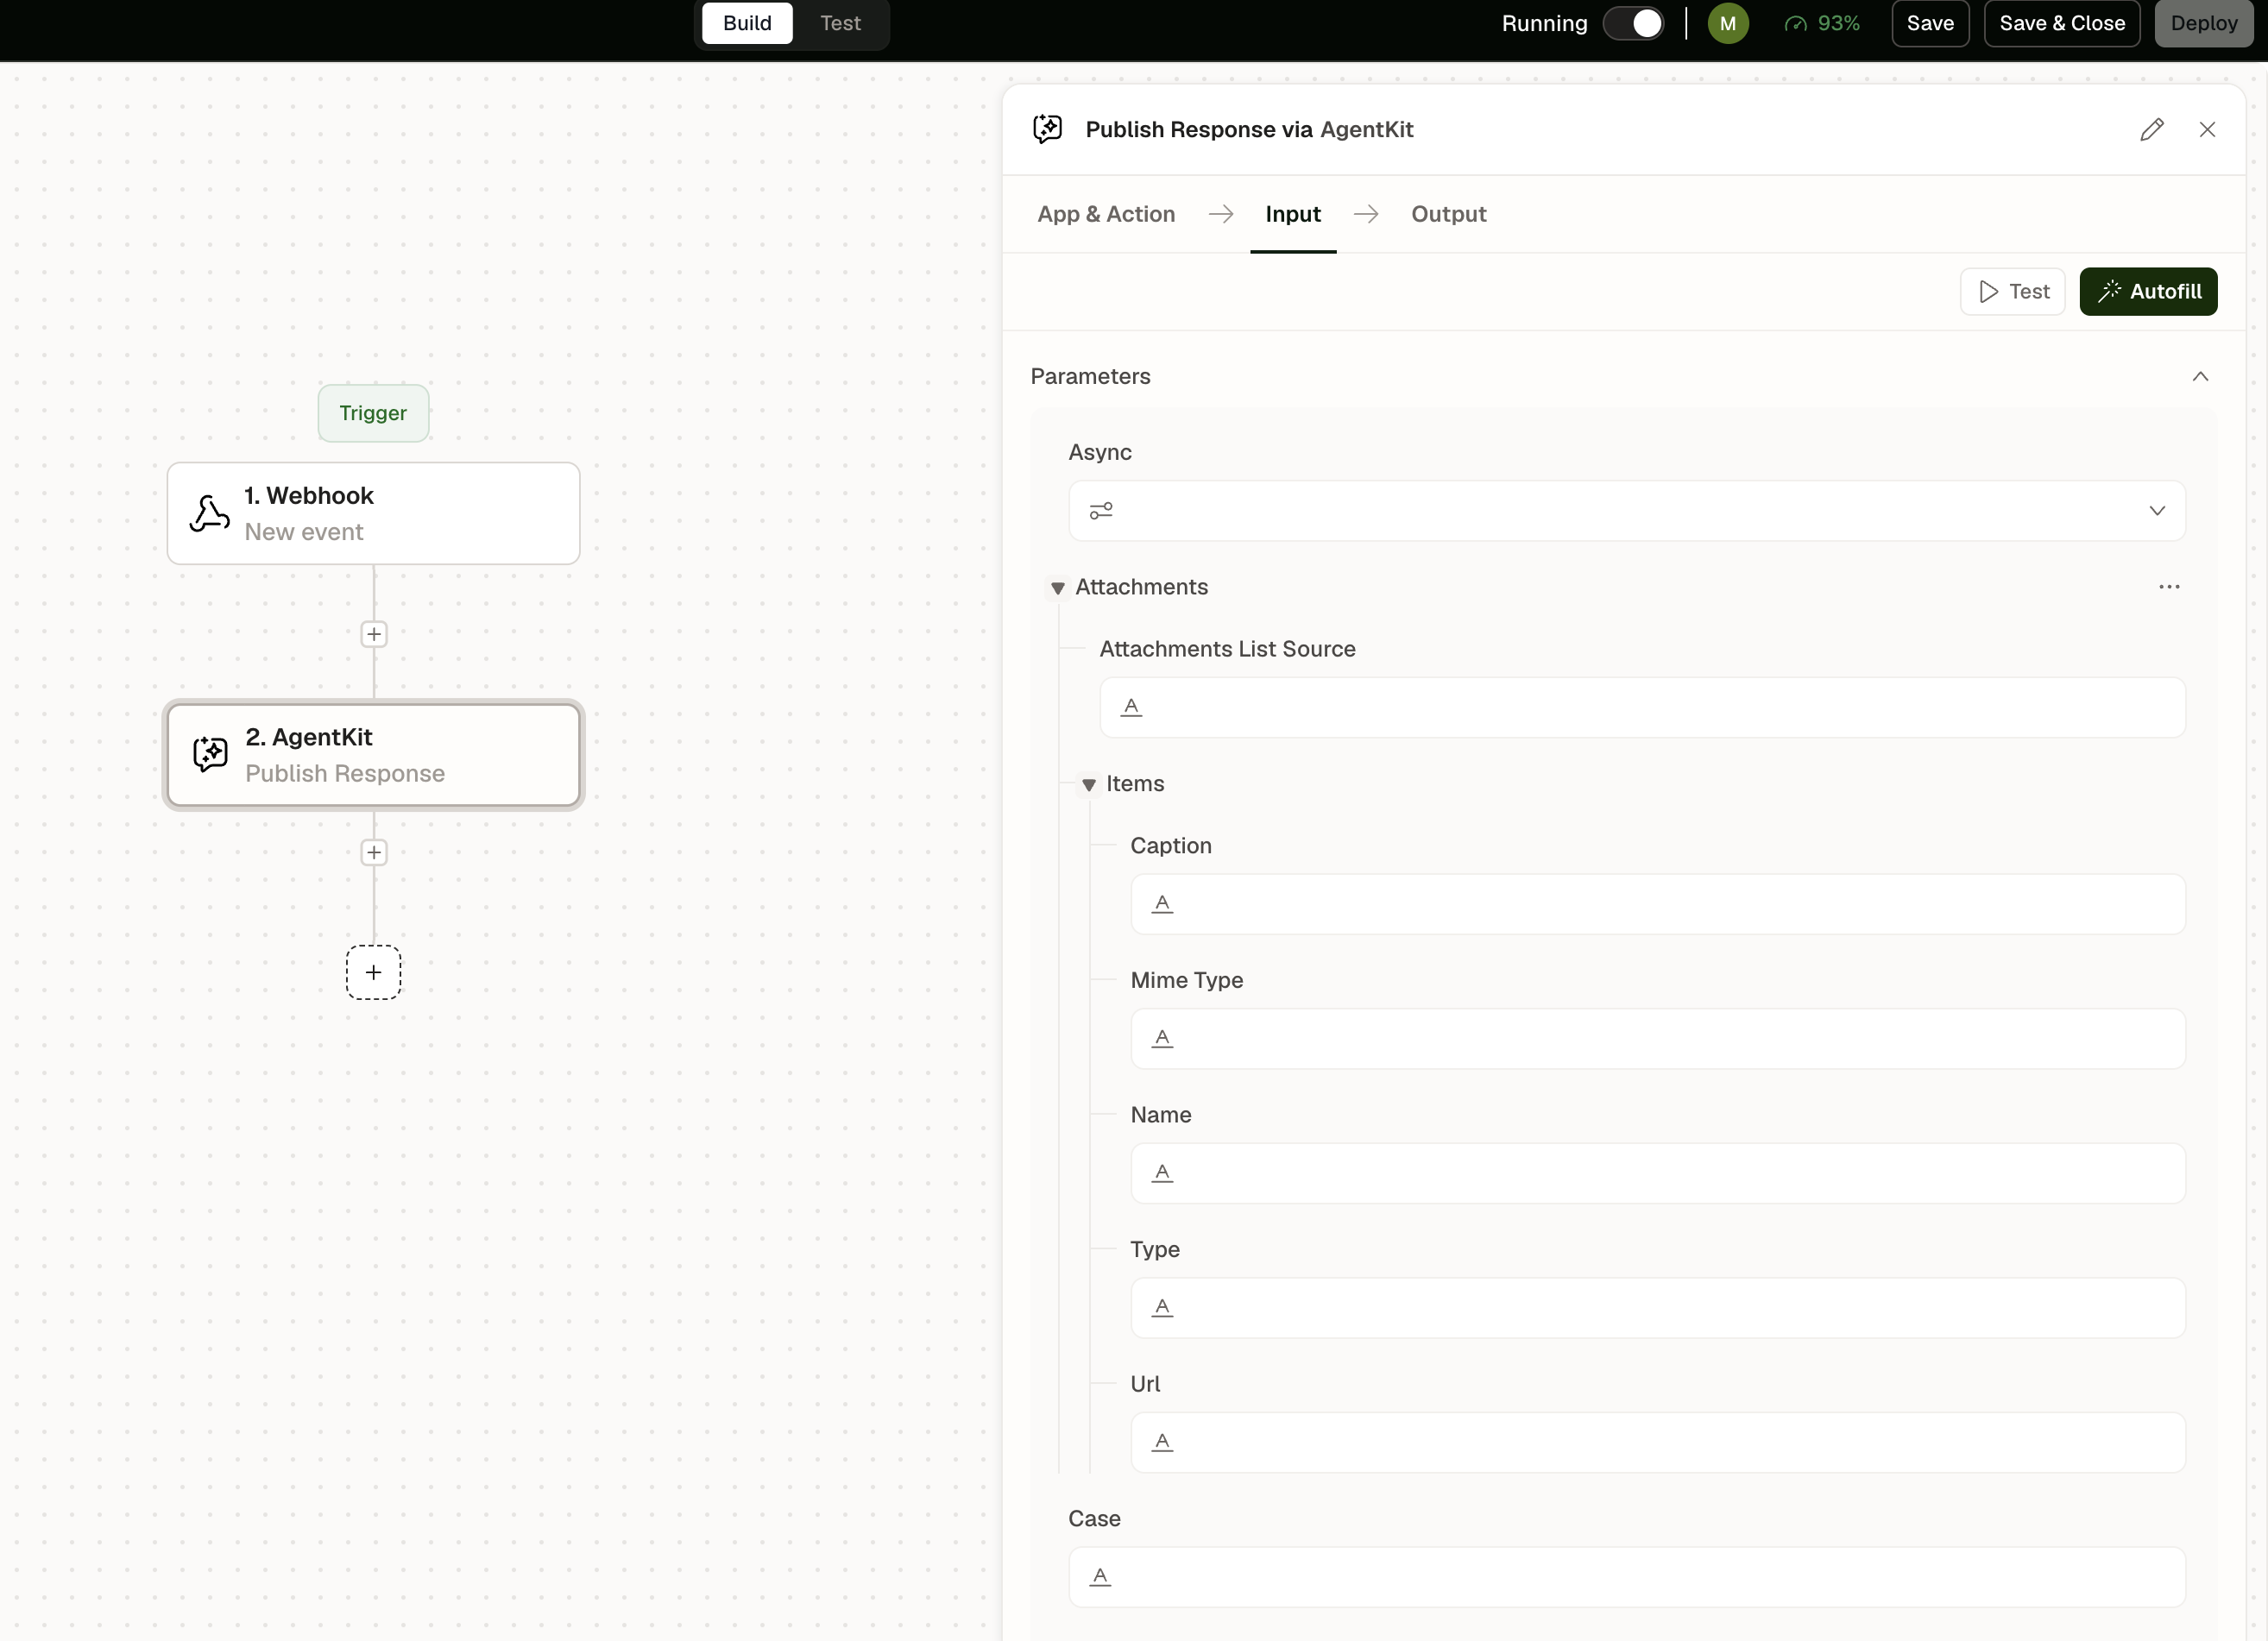Select the Input tab

click(x=1293, y=214)
